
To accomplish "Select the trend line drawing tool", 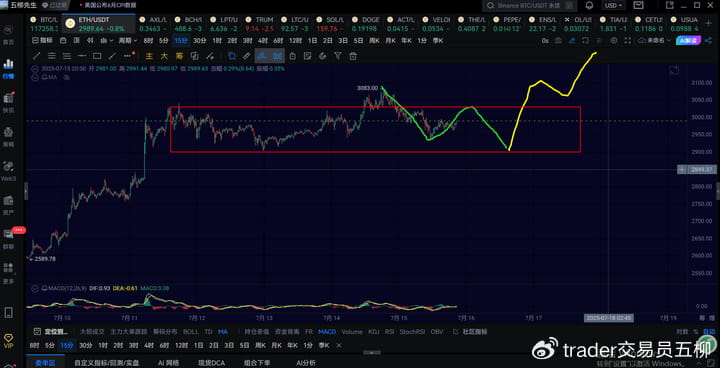I will tap(38, 56).
